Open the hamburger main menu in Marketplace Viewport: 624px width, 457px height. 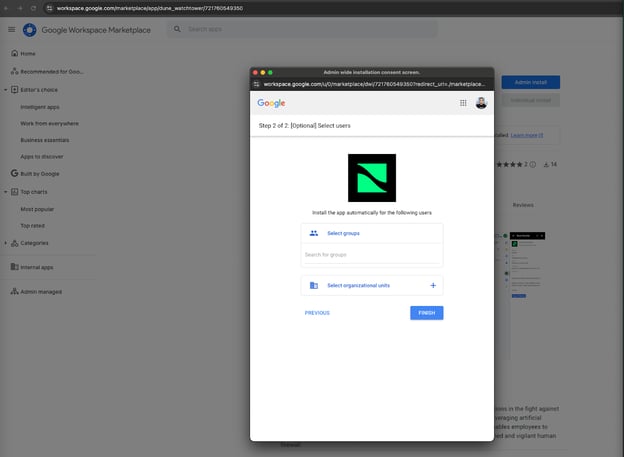[x=12, y=29]
